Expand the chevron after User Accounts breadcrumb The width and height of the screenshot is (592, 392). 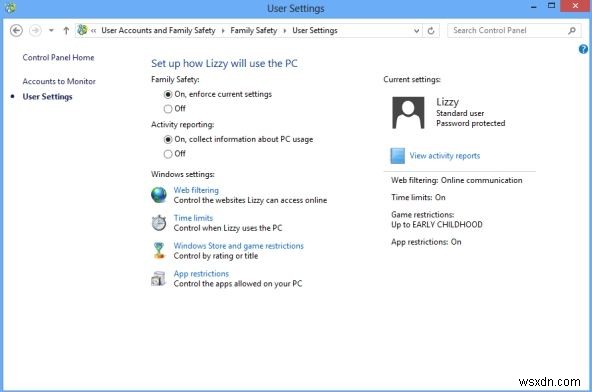[223, 31]
